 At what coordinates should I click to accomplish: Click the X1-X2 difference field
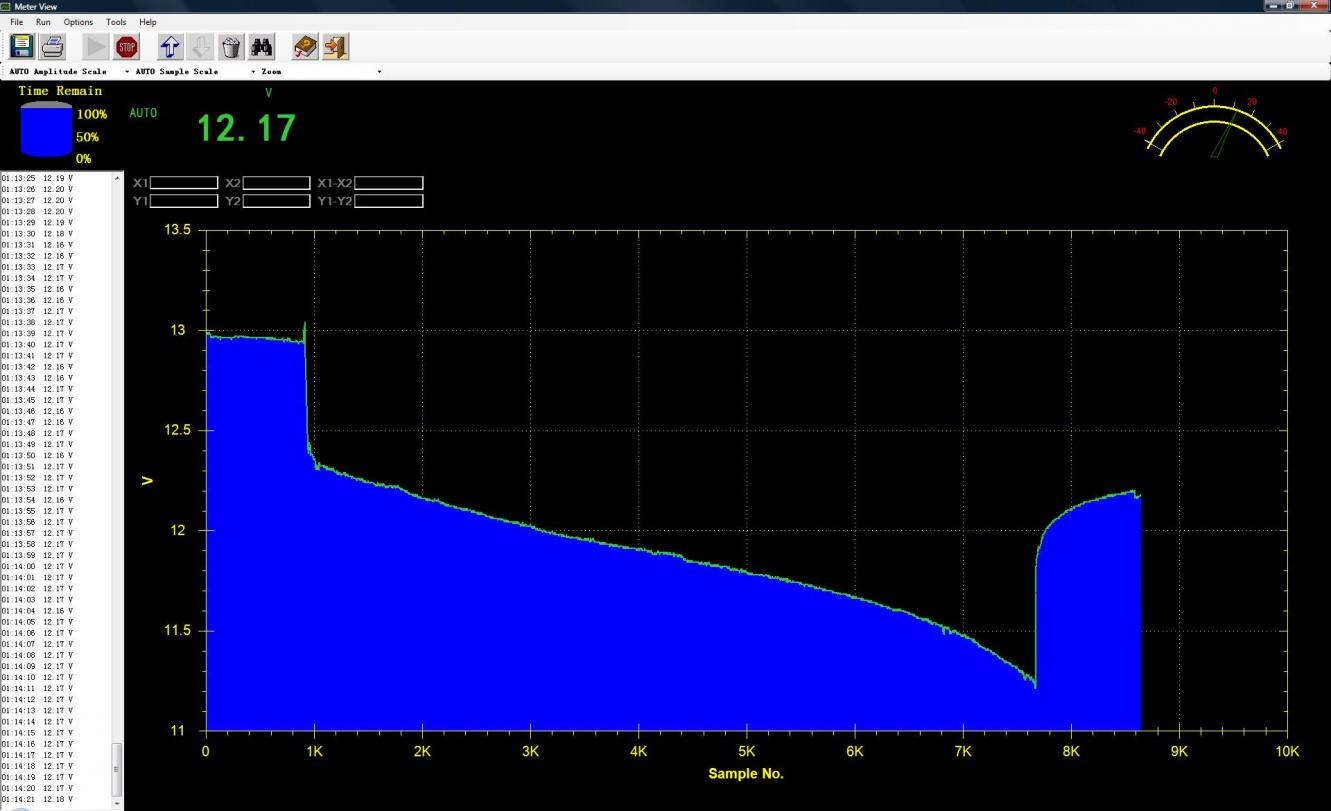tap(389, 183)
